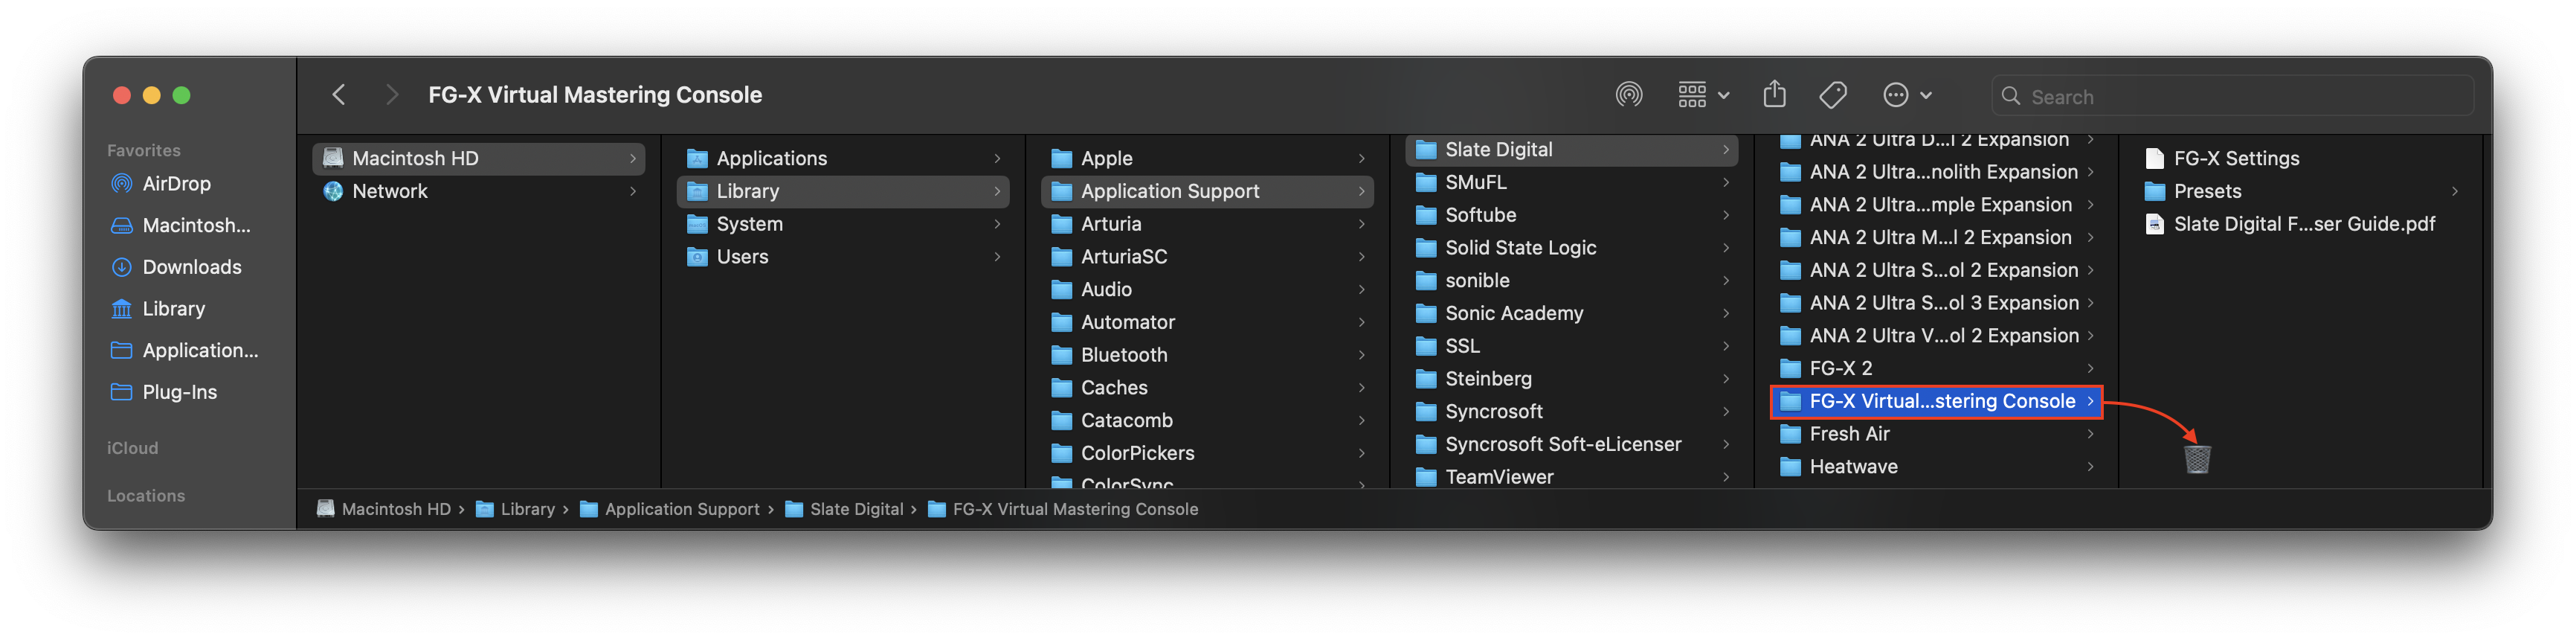Click the Tags toolbar icon
2576x640 pixels.
tap(1832, 95)
